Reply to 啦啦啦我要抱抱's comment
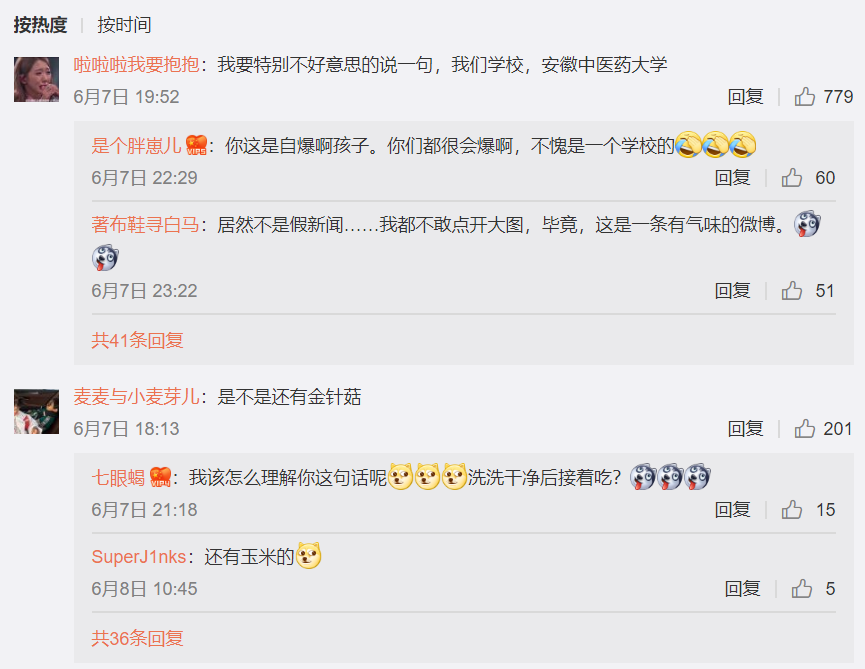The image size is (865, 669). click(745, 97)
